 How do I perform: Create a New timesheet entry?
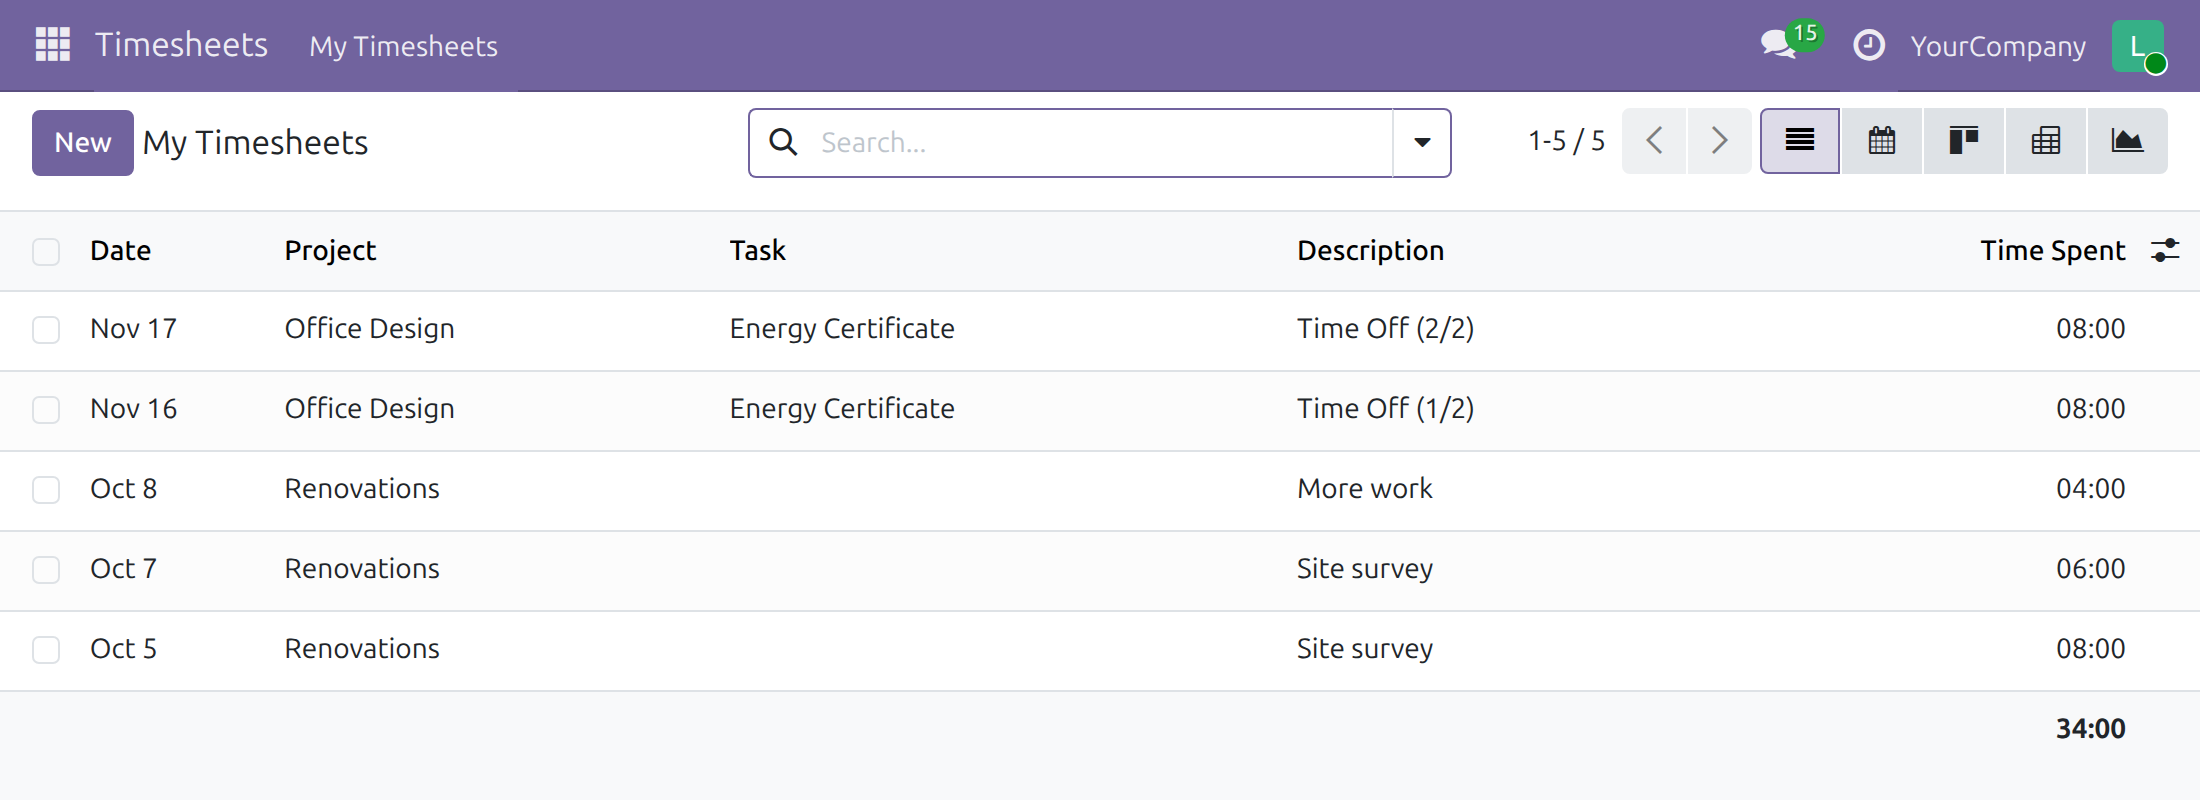pyautogui.click(x=83, y=143)
